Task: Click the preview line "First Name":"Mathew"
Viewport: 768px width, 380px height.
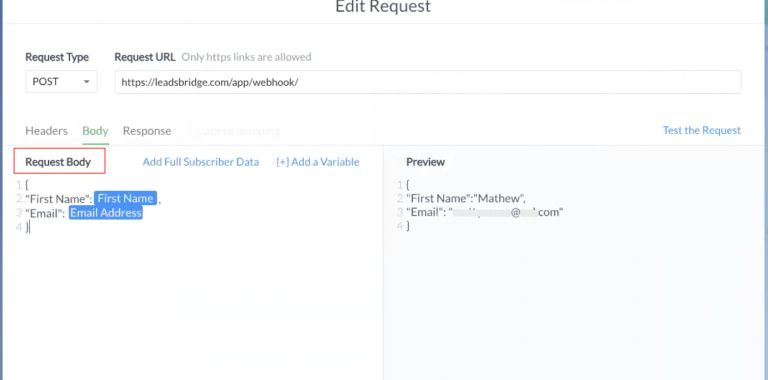Action: (x=466, y=198)
